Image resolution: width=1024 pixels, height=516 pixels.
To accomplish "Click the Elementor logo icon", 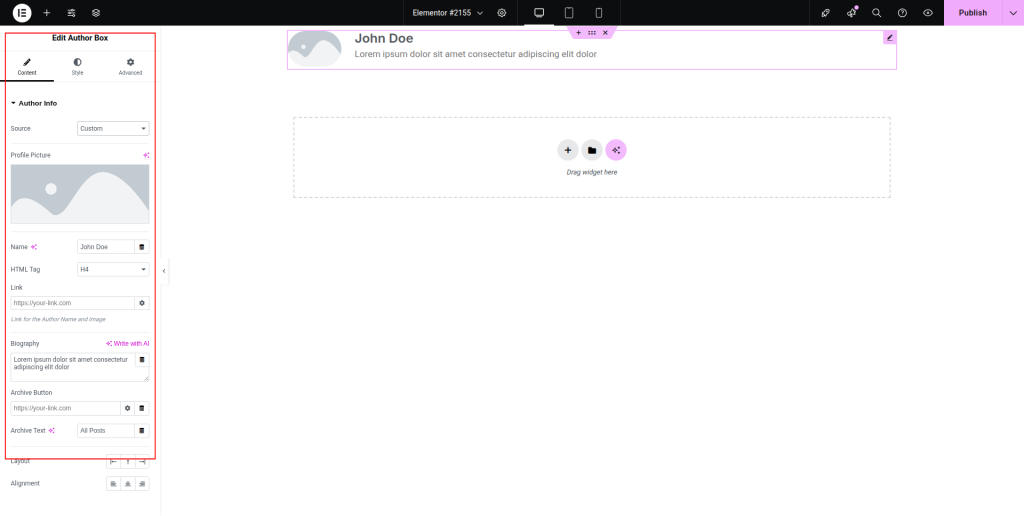I will pos(22,12).
